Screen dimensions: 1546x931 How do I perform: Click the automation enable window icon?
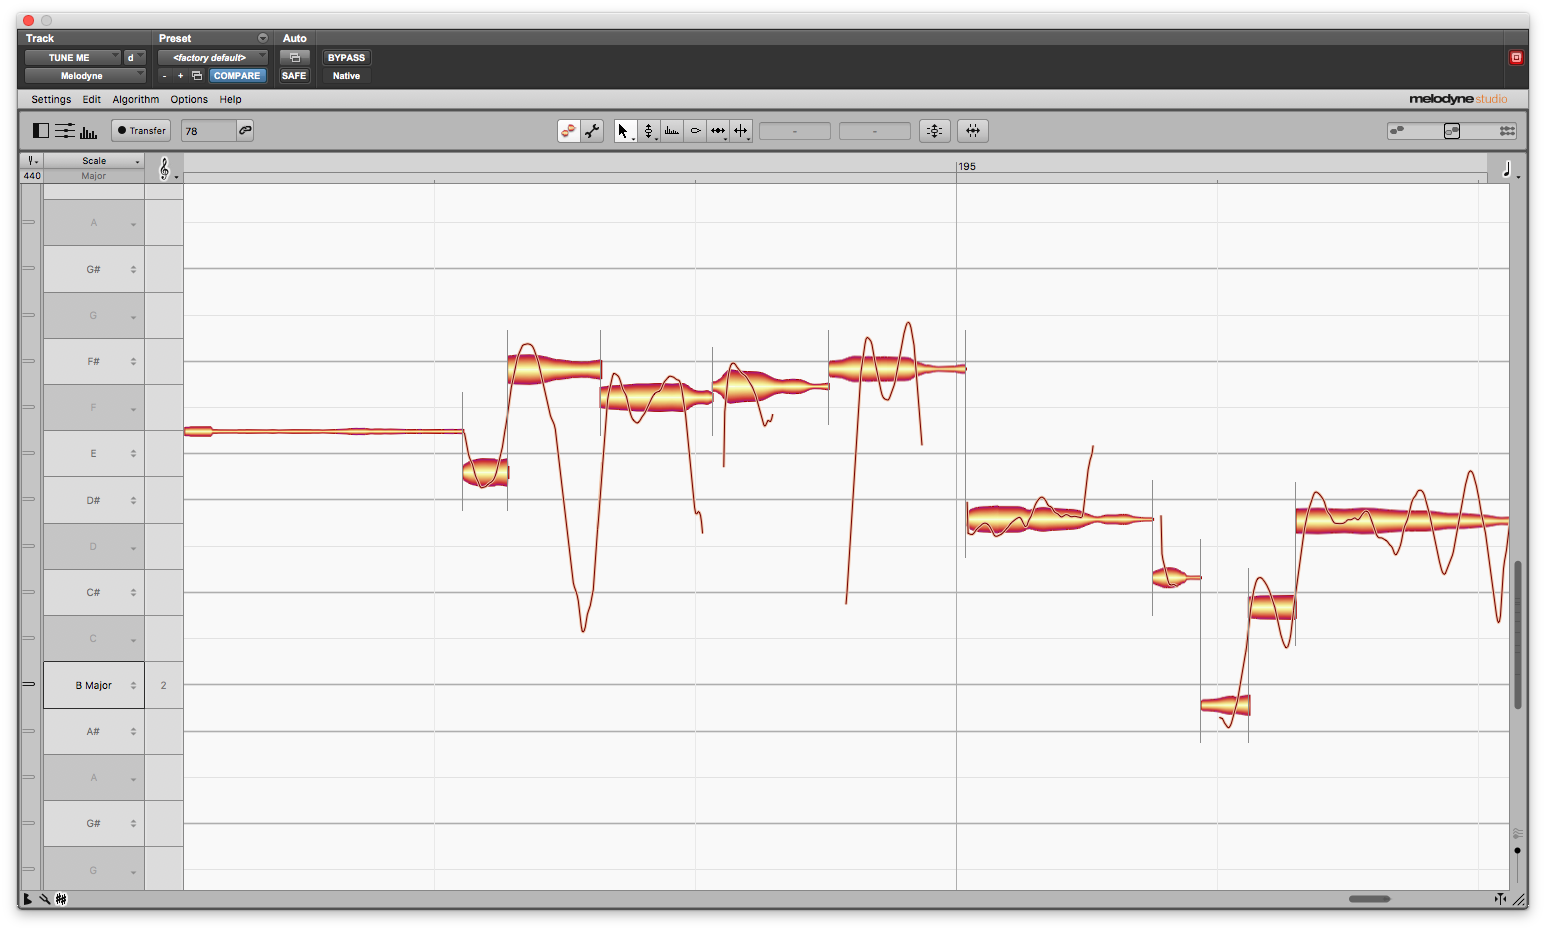(295, 58)
